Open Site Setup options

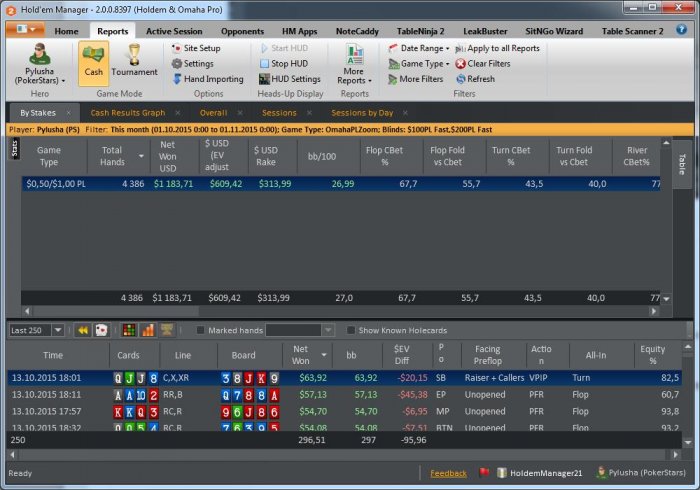coord(196,48)
